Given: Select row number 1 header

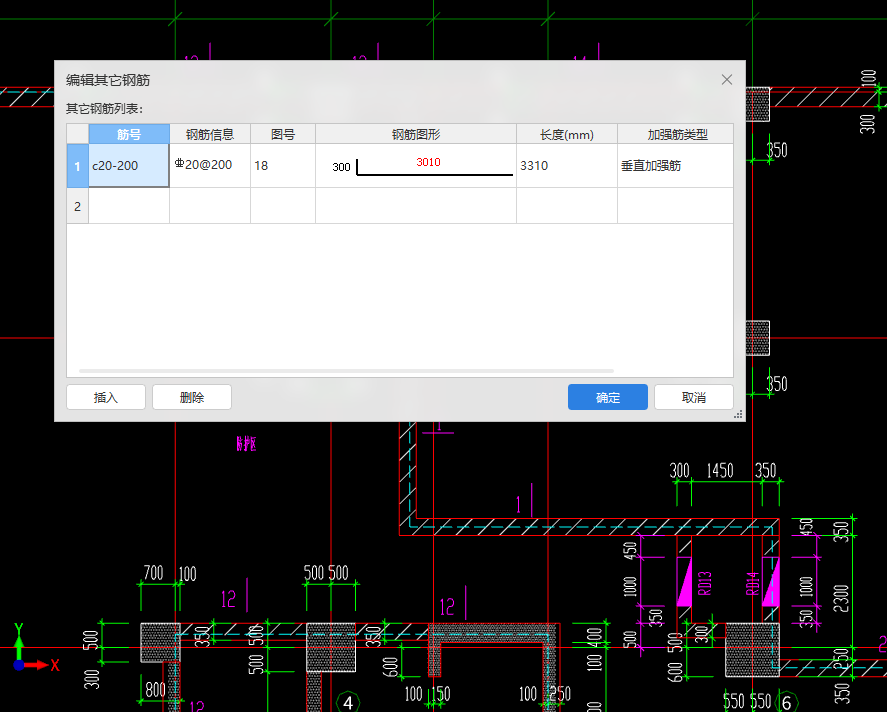Looking at the screenshot, I should tap(77, 166).
